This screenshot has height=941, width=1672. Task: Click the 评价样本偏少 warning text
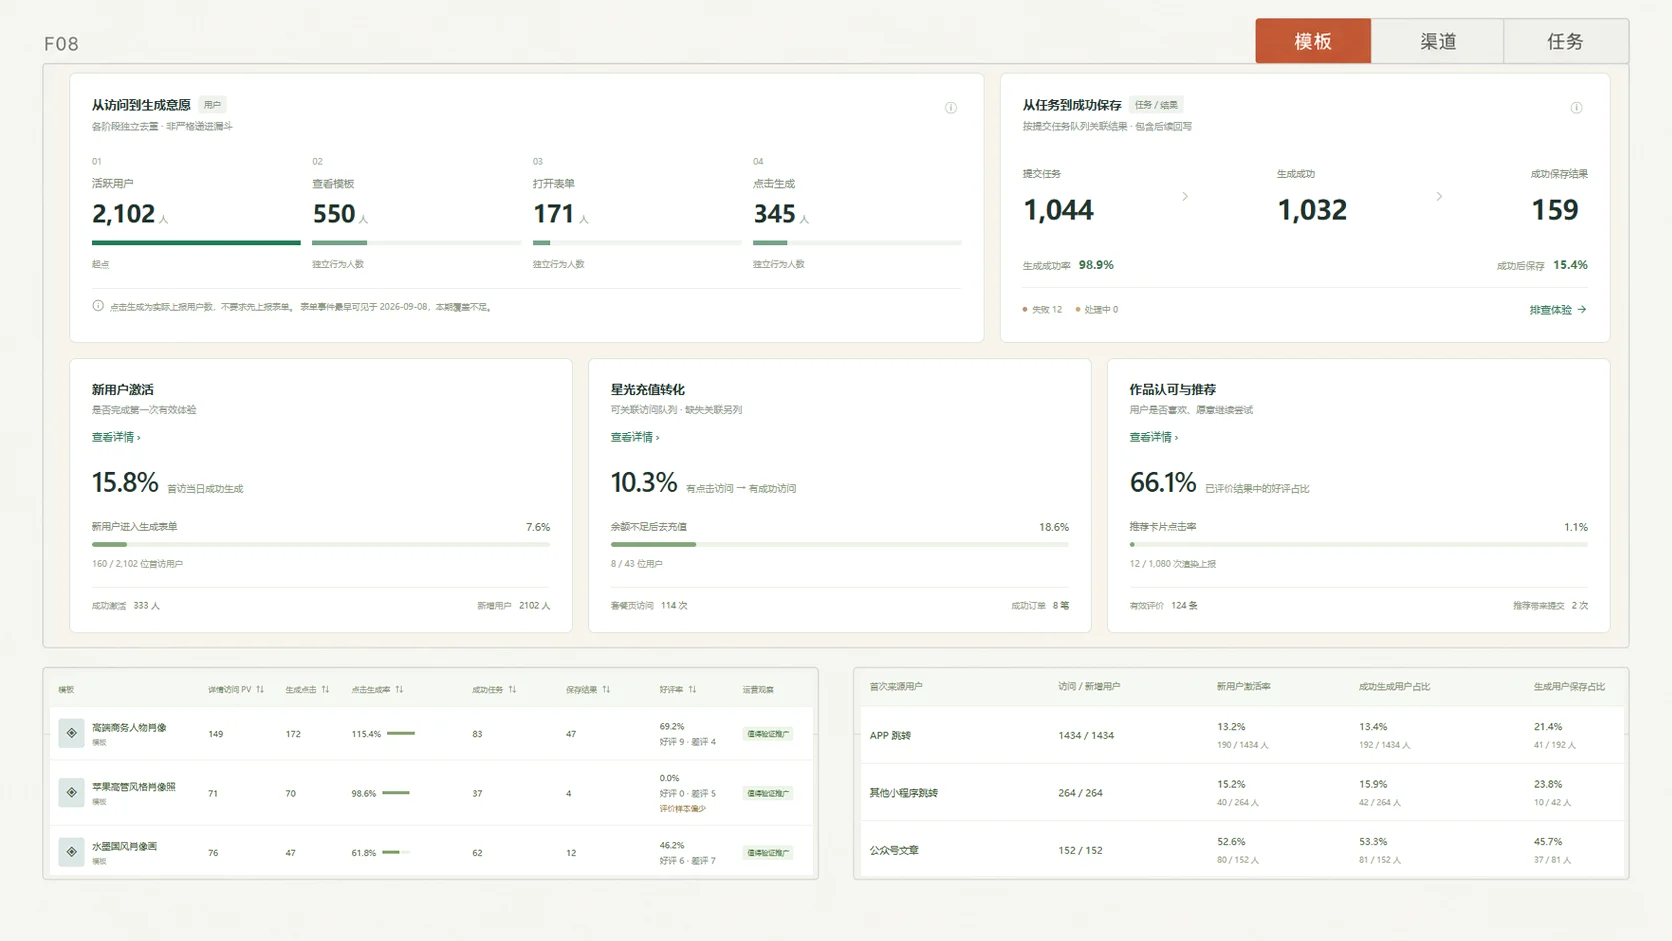click(683, 809)
